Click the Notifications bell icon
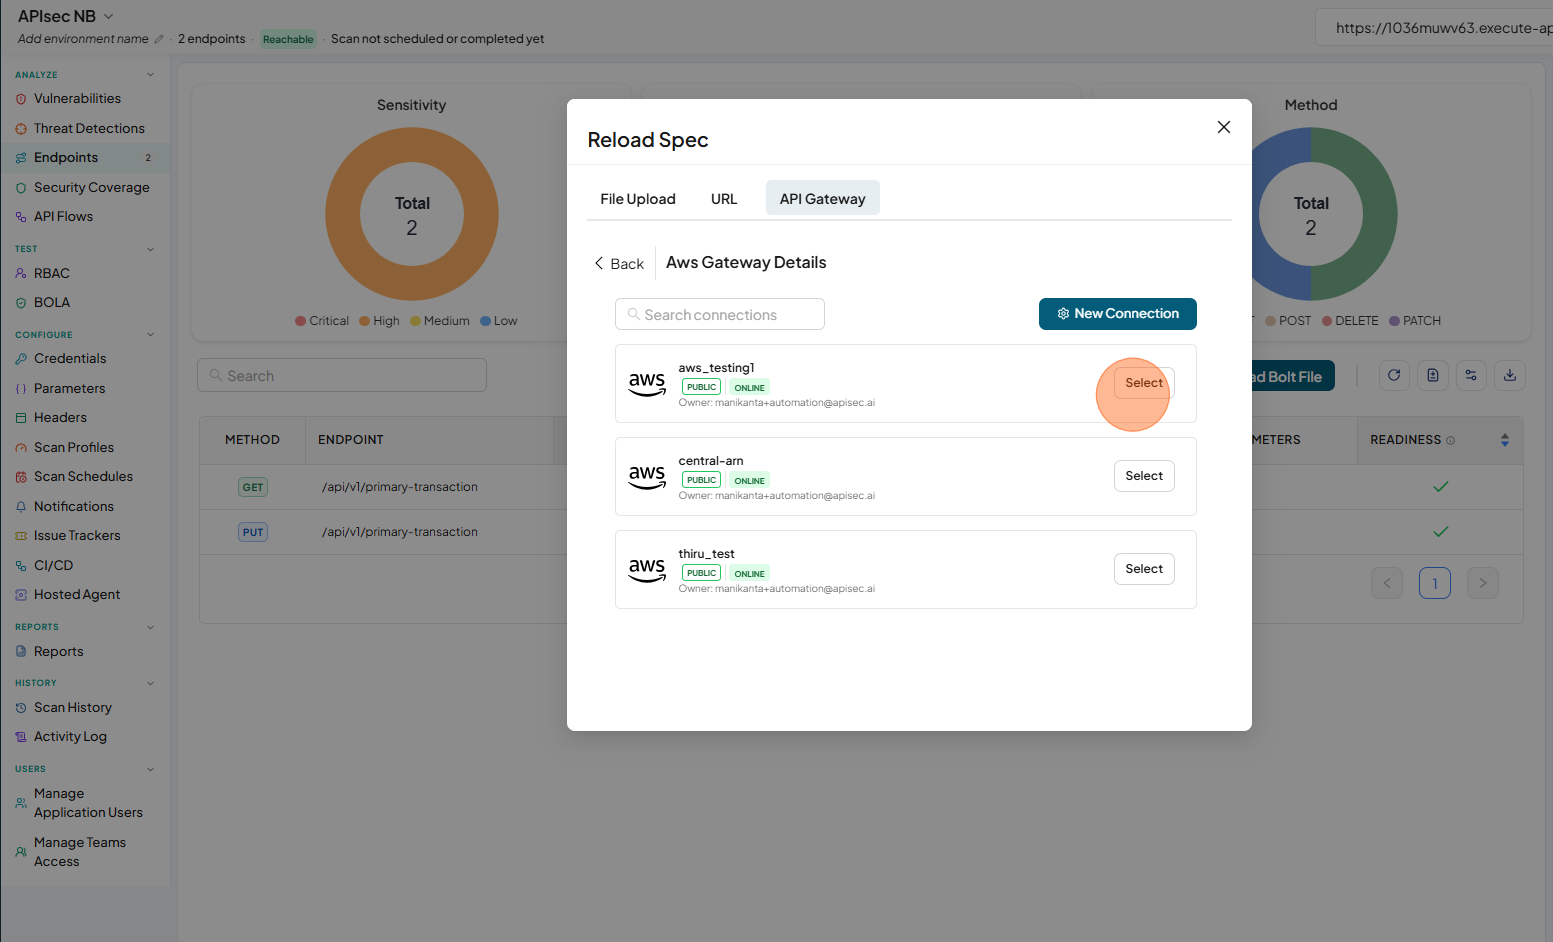The width and height of the screenshot is (1553, 942). (21, 507)
